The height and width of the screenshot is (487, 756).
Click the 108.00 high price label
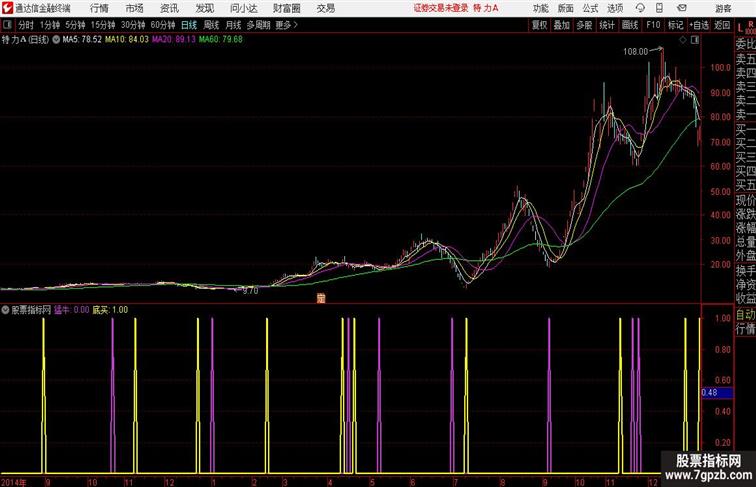635,52
